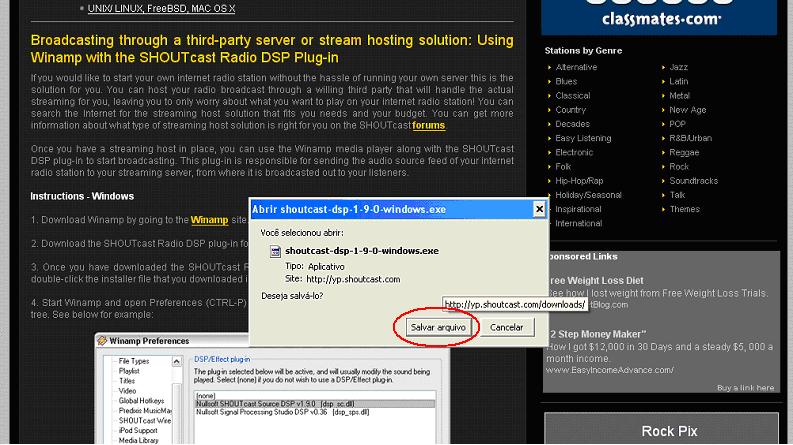Image resolution: width=793 pixels, height=445 pixels.
Task: Click the classmates.com banner
Action: (659, 17)
